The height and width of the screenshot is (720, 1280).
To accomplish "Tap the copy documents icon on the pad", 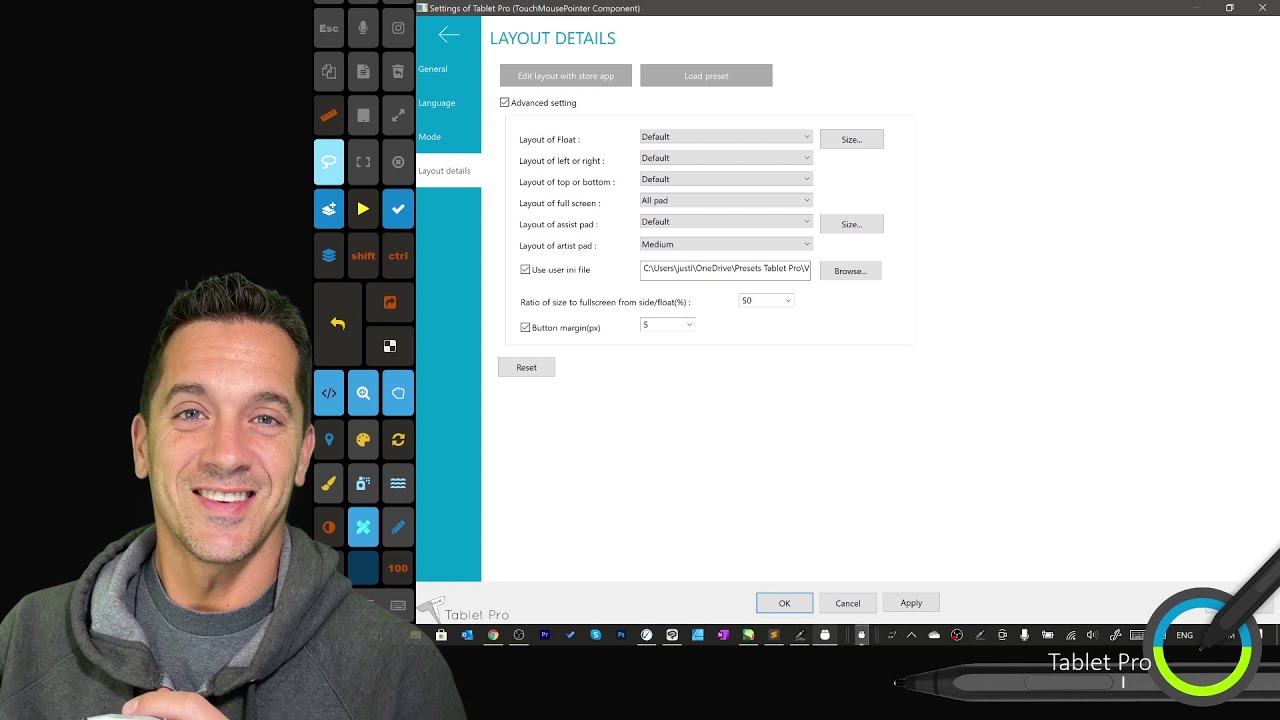I will point(329,71).
